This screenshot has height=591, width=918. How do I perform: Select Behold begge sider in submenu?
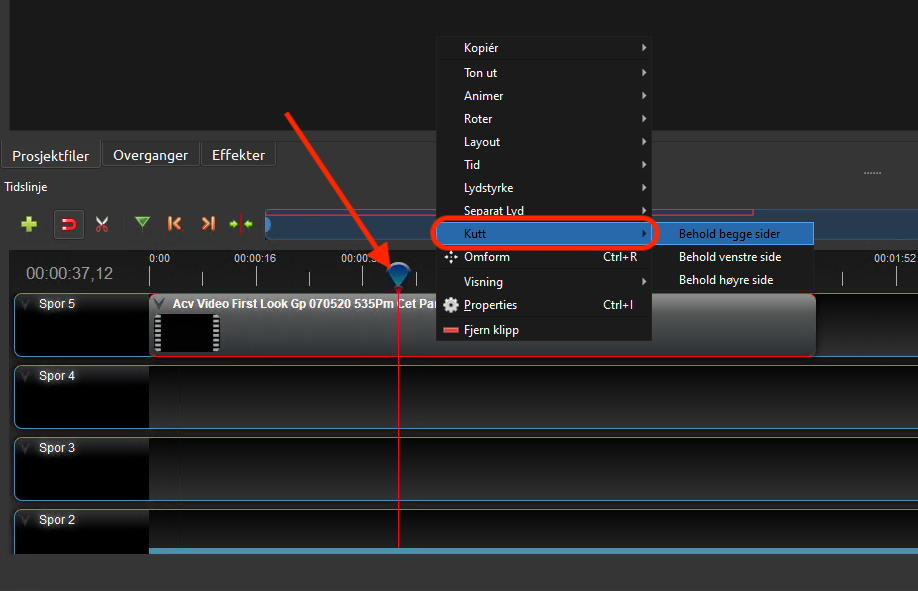point(729,234)
